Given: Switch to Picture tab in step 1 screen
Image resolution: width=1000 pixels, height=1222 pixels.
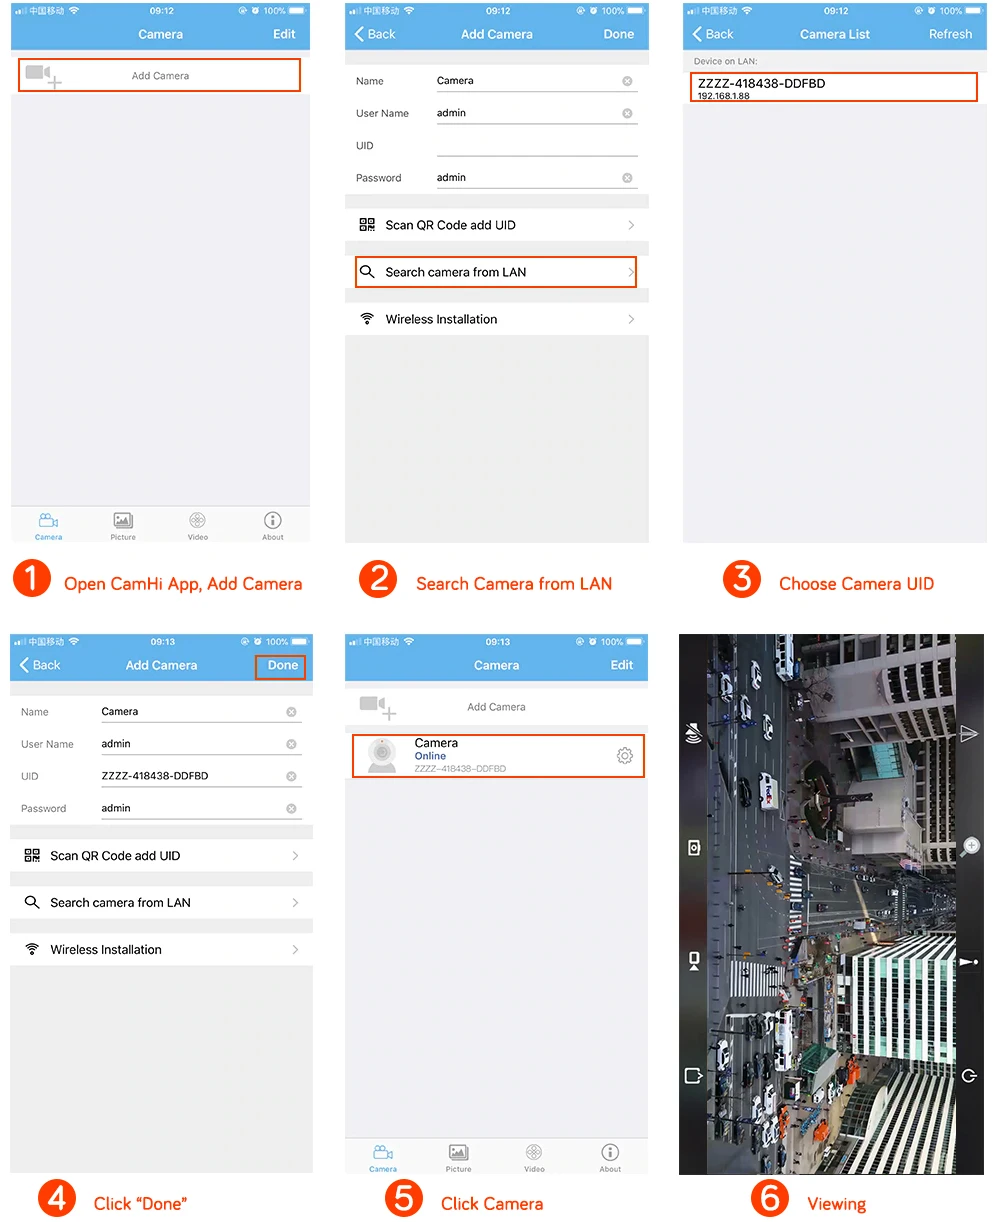Looking at the screenshot, I should click(123, 525).
